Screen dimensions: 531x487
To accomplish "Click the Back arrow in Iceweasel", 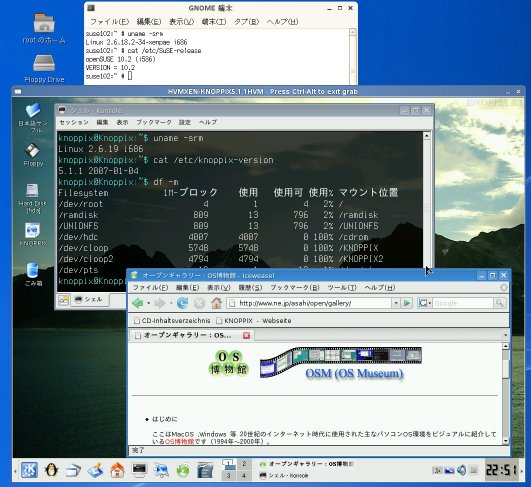I will [137, 303].
